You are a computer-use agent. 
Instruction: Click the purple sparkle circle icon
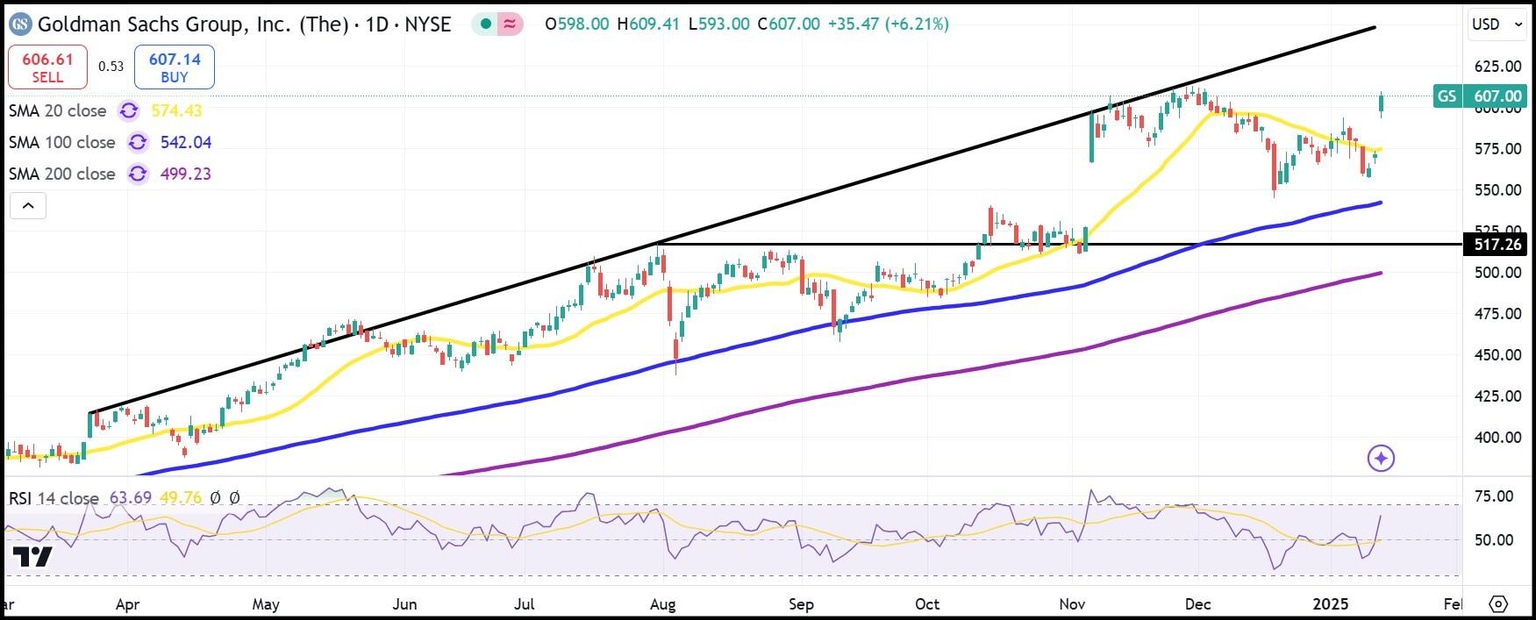click(x=1381, y=458)
